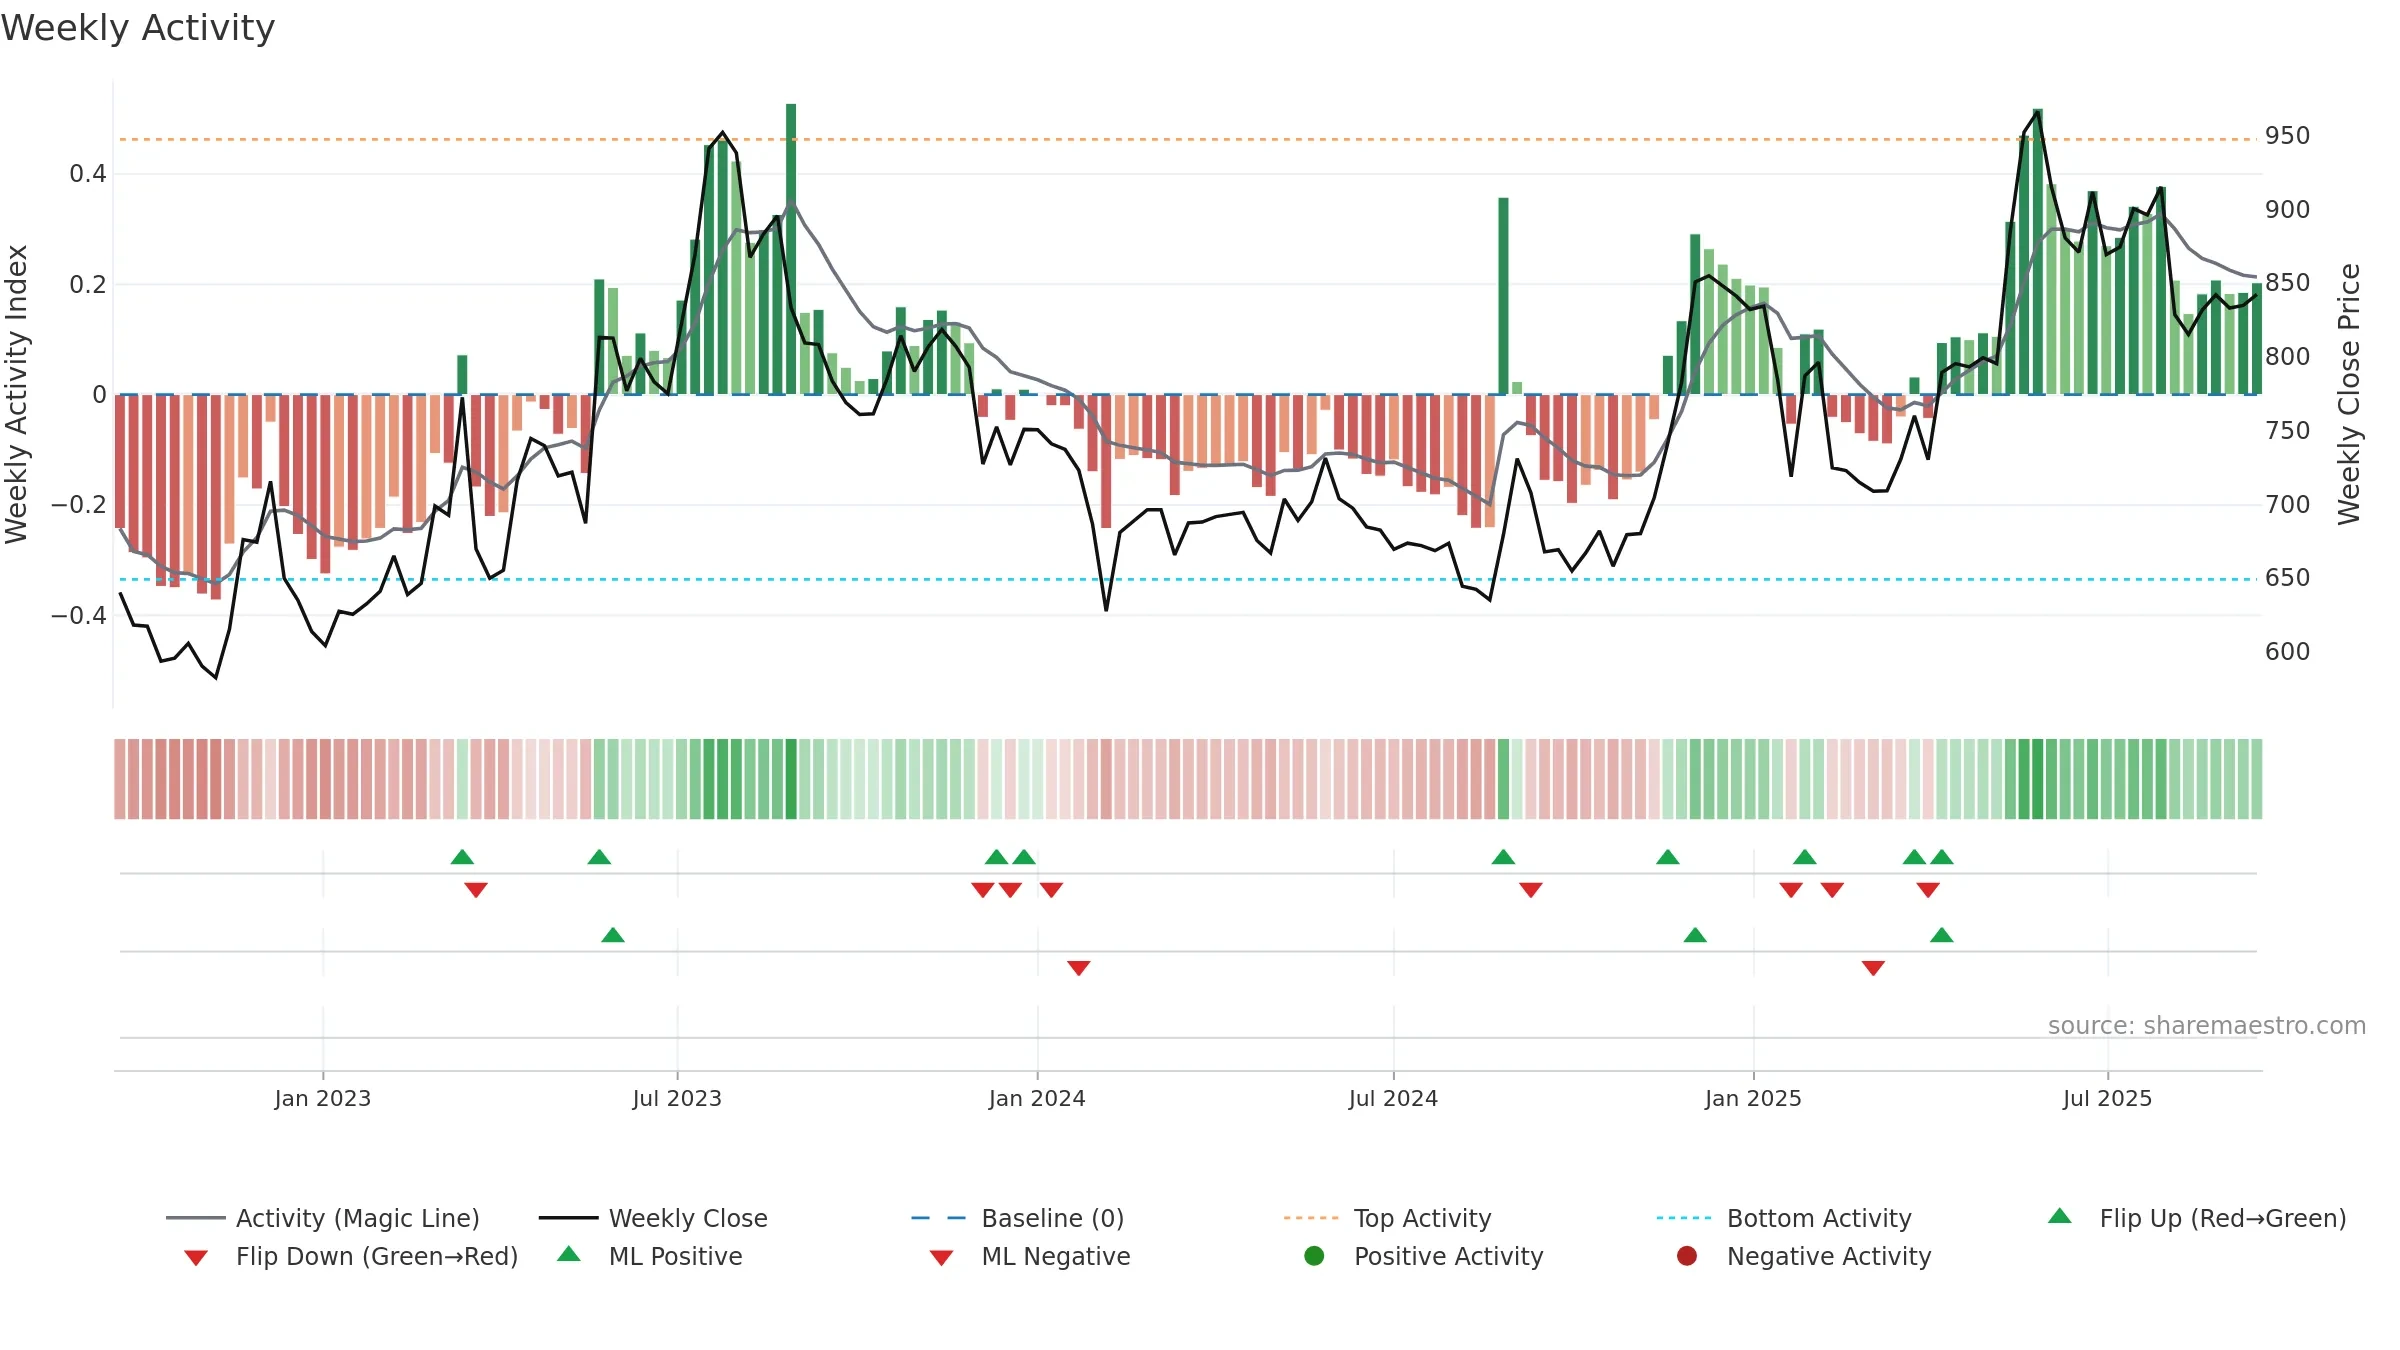Click the Flip Up (Red→Green) legend entry
2400x1350 pixels.
pos(2197,1218)
